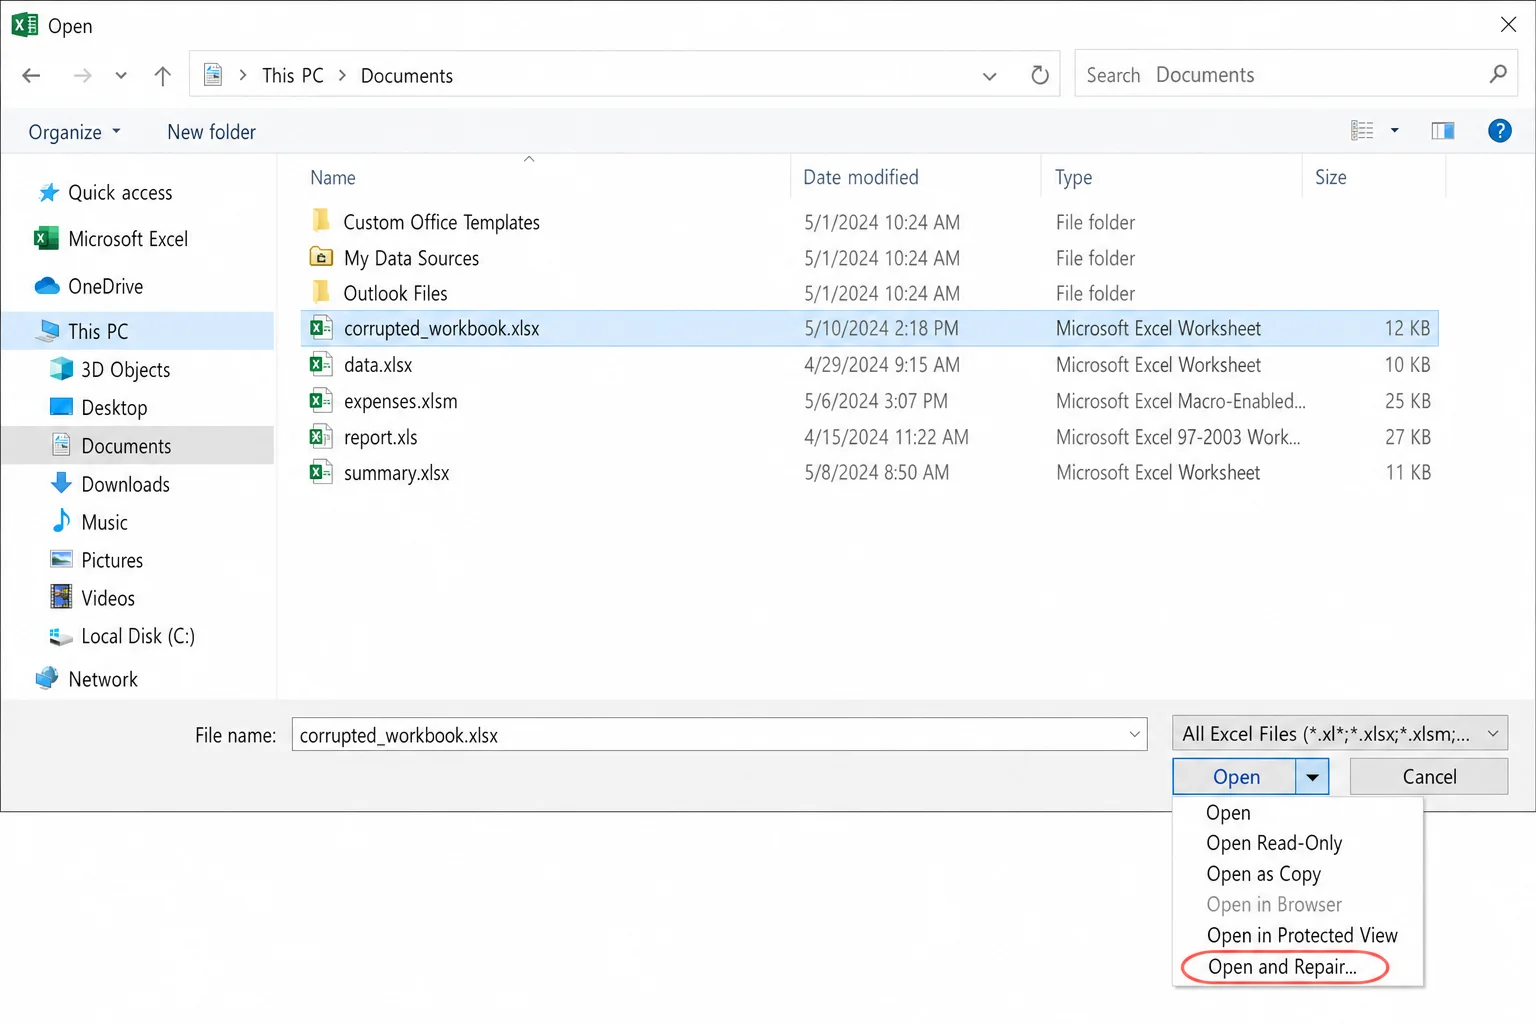Open Help with the question mark icon
This screenshot has height=1024, width=1536.
click(1499, 130)
